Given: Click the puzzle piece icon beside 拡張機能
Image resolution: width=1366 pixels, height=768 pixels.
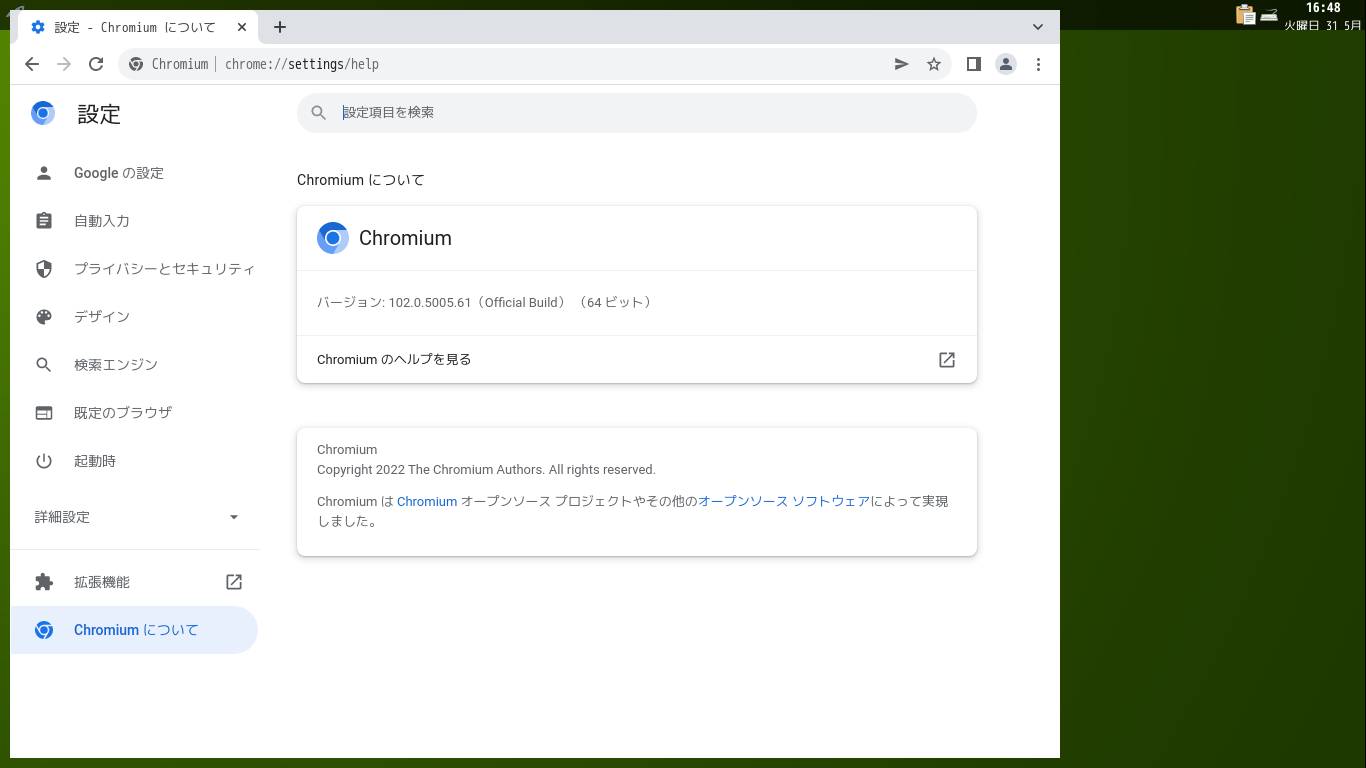Looking at the screenshot, I should tap(44, 582).
